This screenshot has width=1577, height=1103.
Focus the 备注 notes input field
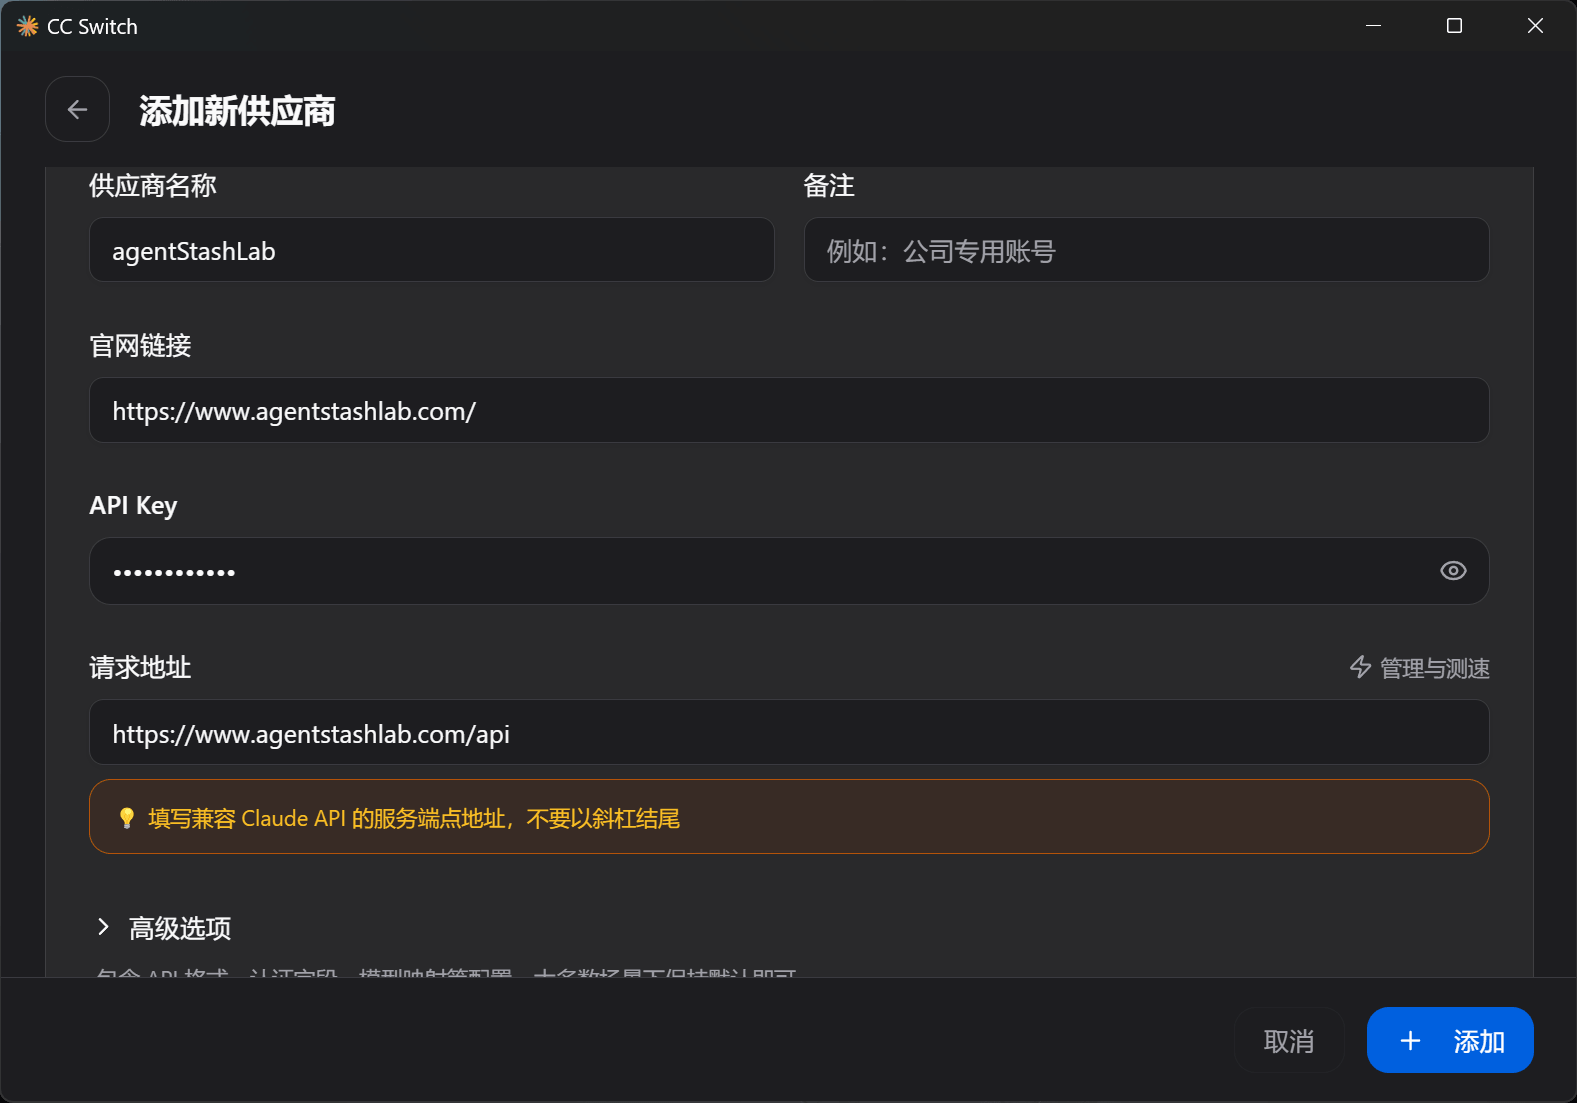click(1146, 250)
